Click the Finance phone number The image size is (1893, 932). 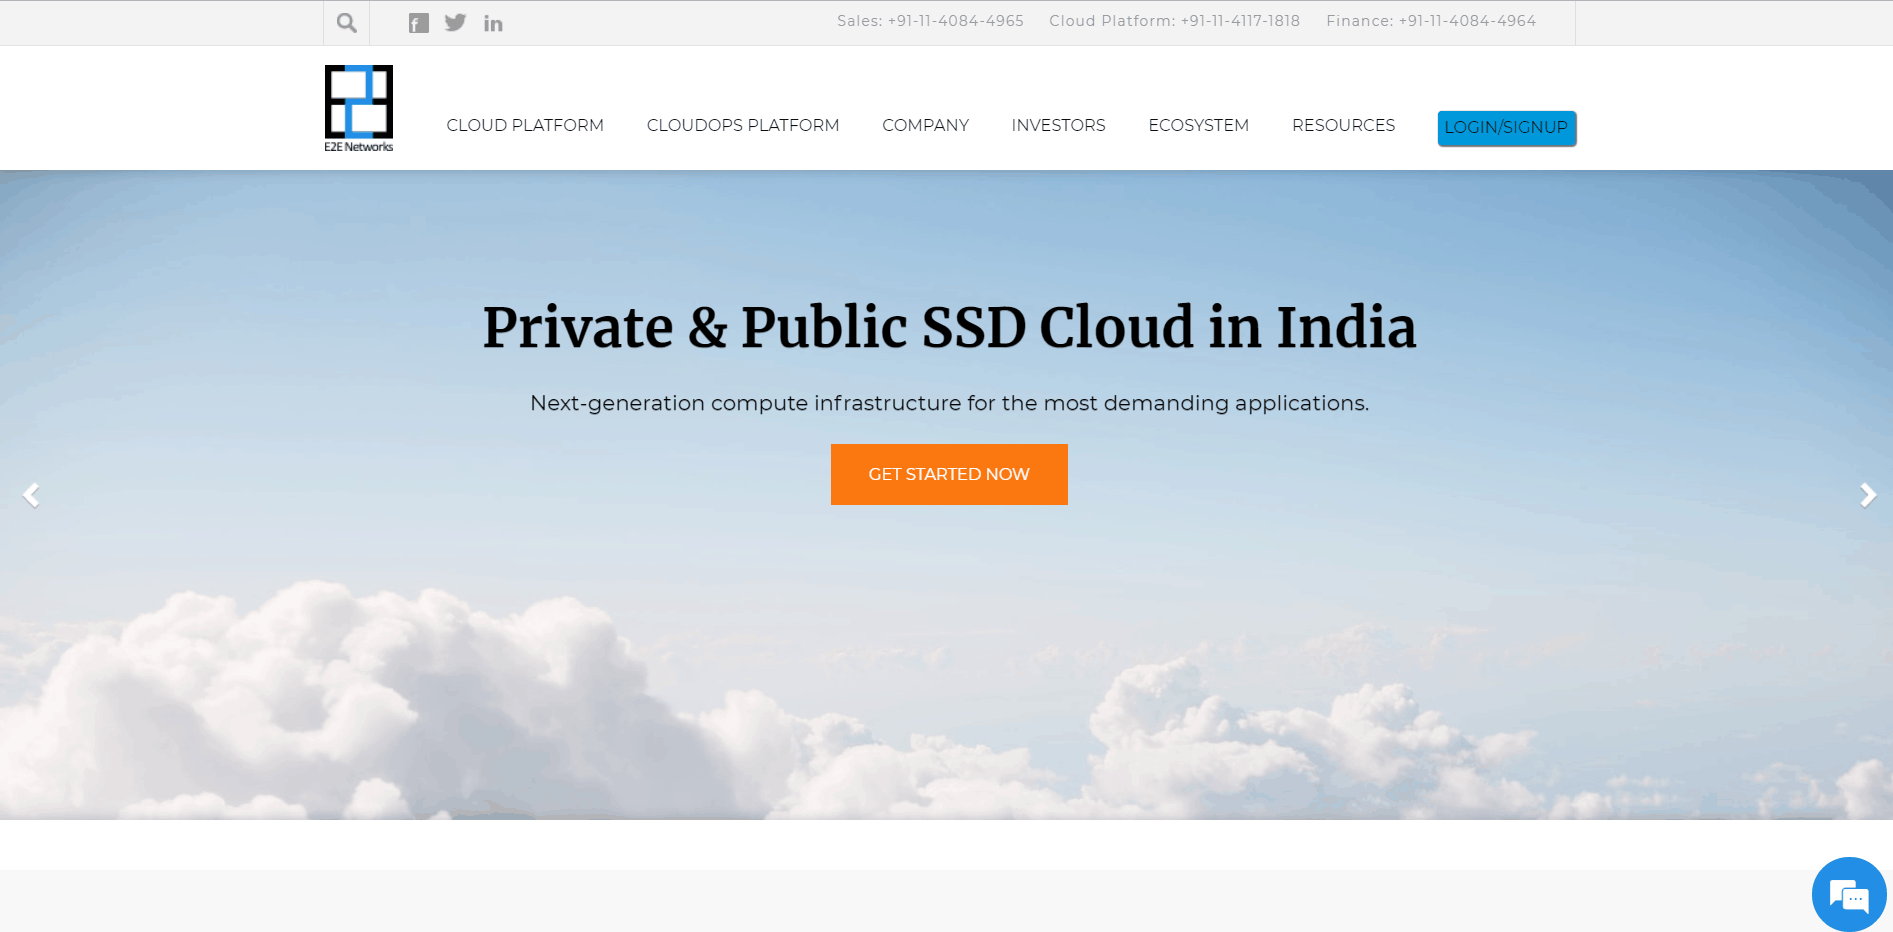[x=1467, y=21]
